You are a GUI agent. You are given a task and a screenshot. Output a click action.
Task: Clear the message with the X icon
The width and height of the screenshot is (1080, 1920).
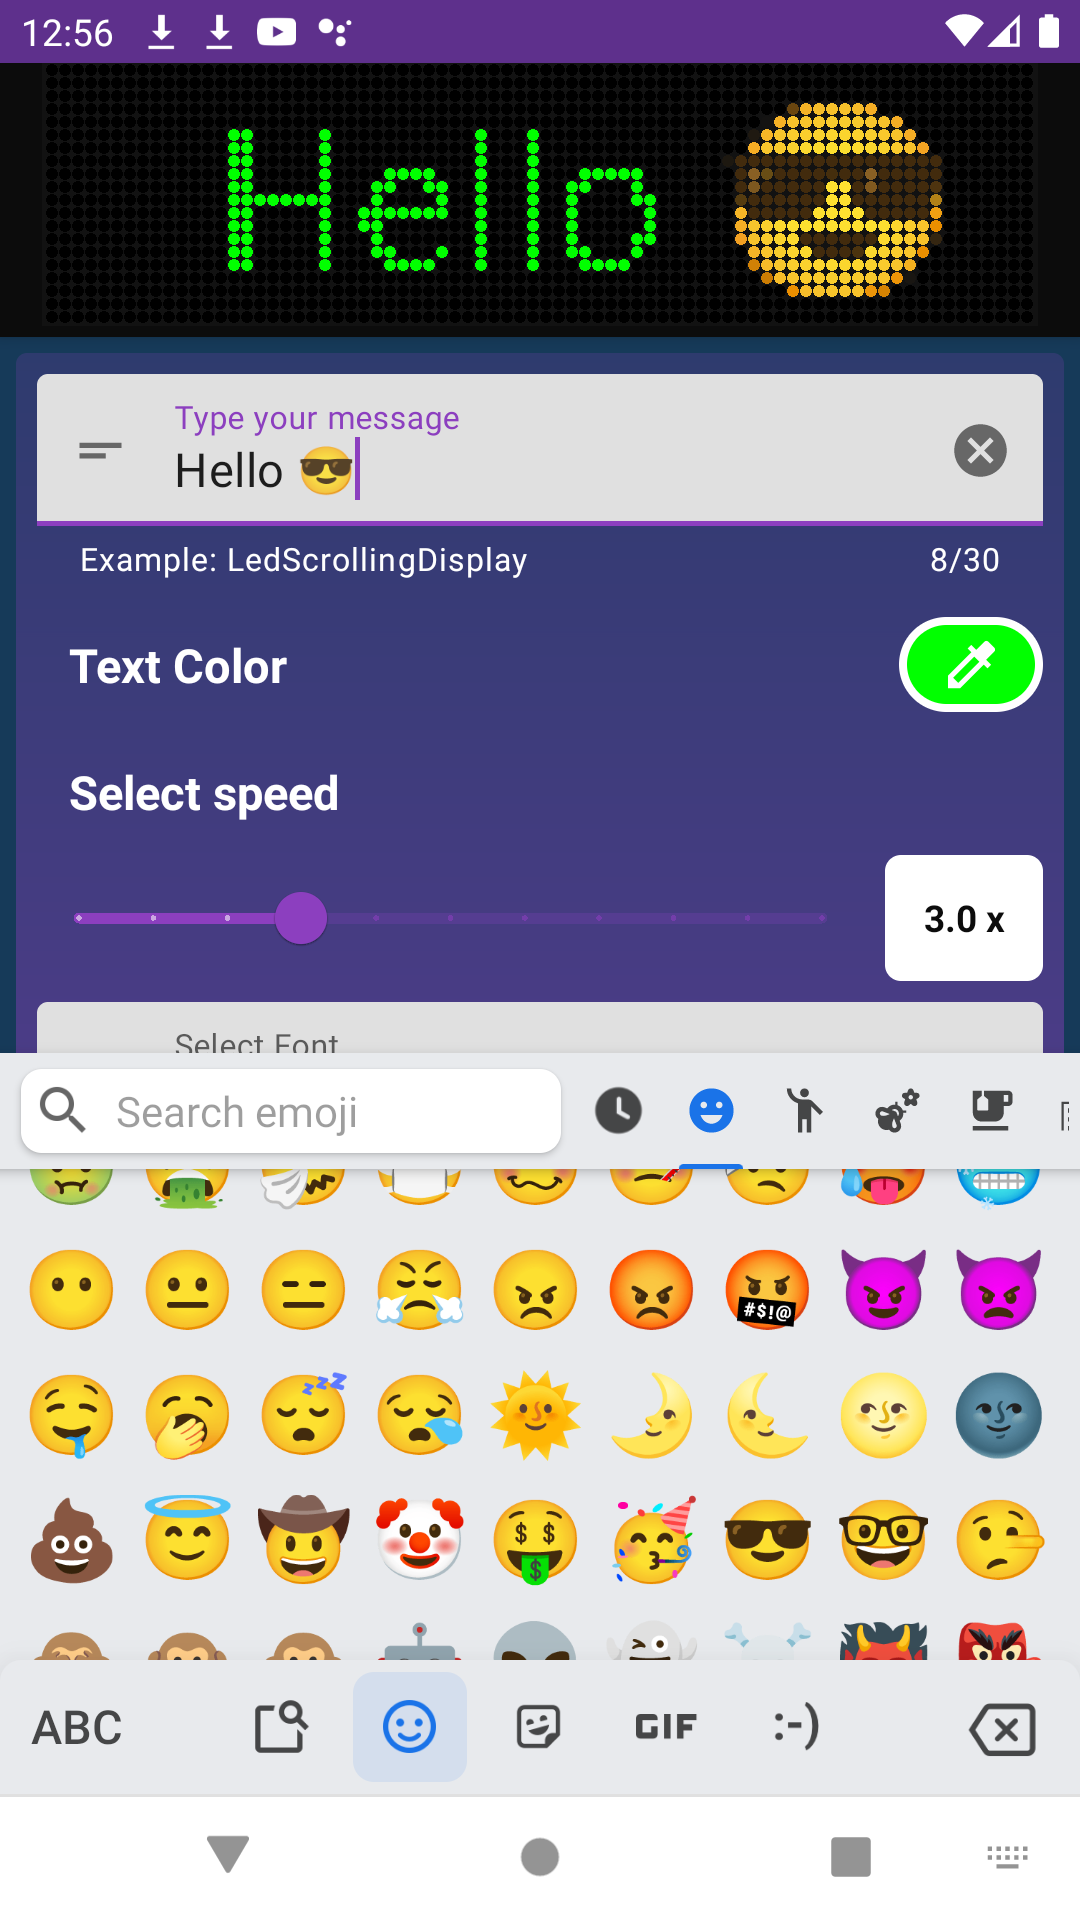[980, 450]
